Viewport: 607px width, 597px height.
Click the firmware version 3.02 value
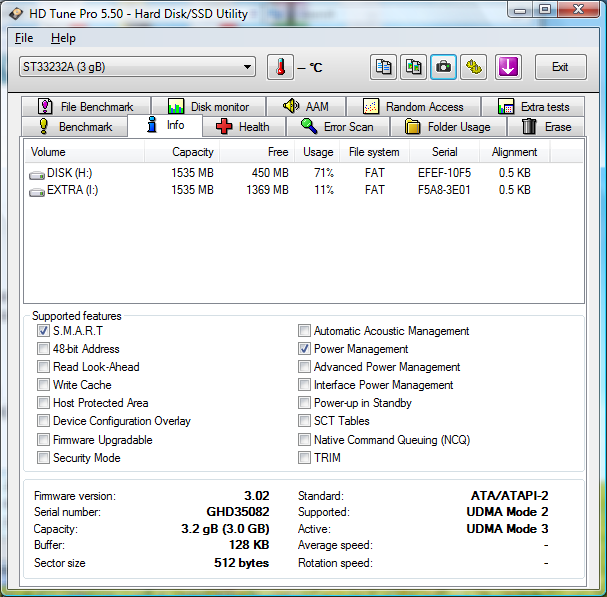coord(257,496)
